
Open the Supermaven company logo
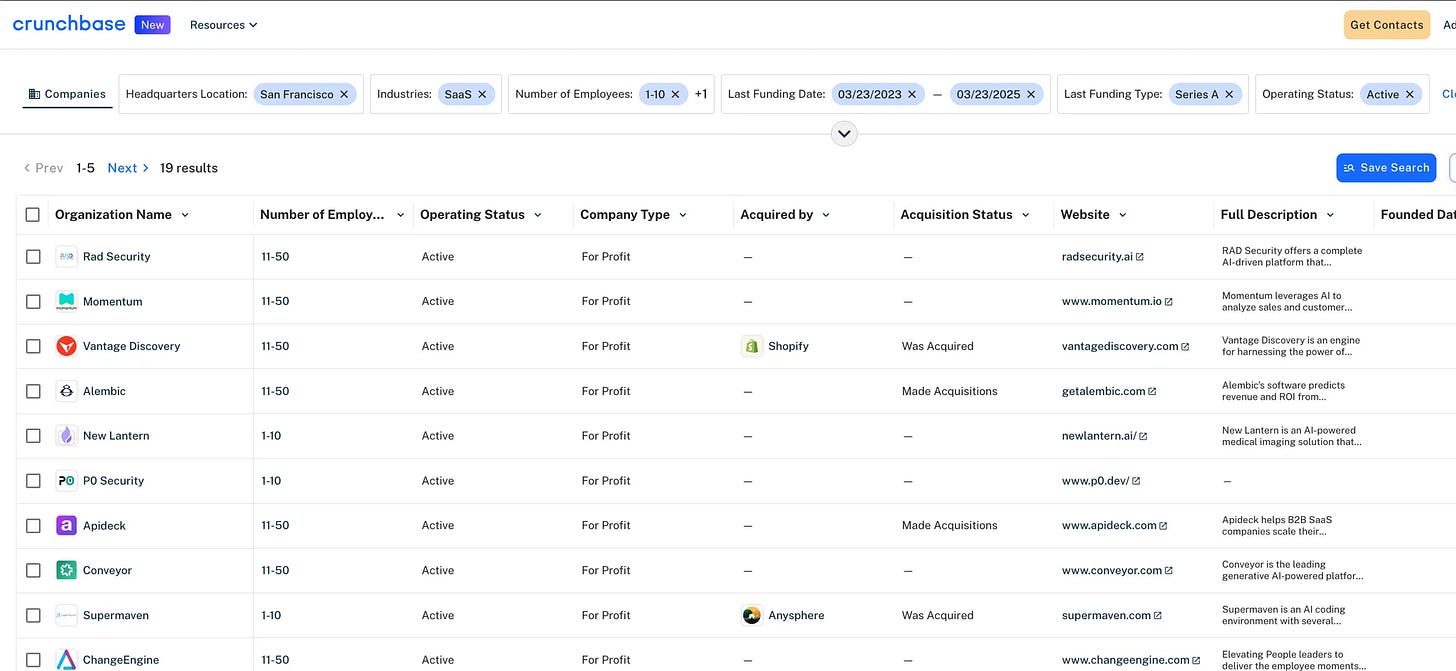pyautogui.click(x=66, y=615)
